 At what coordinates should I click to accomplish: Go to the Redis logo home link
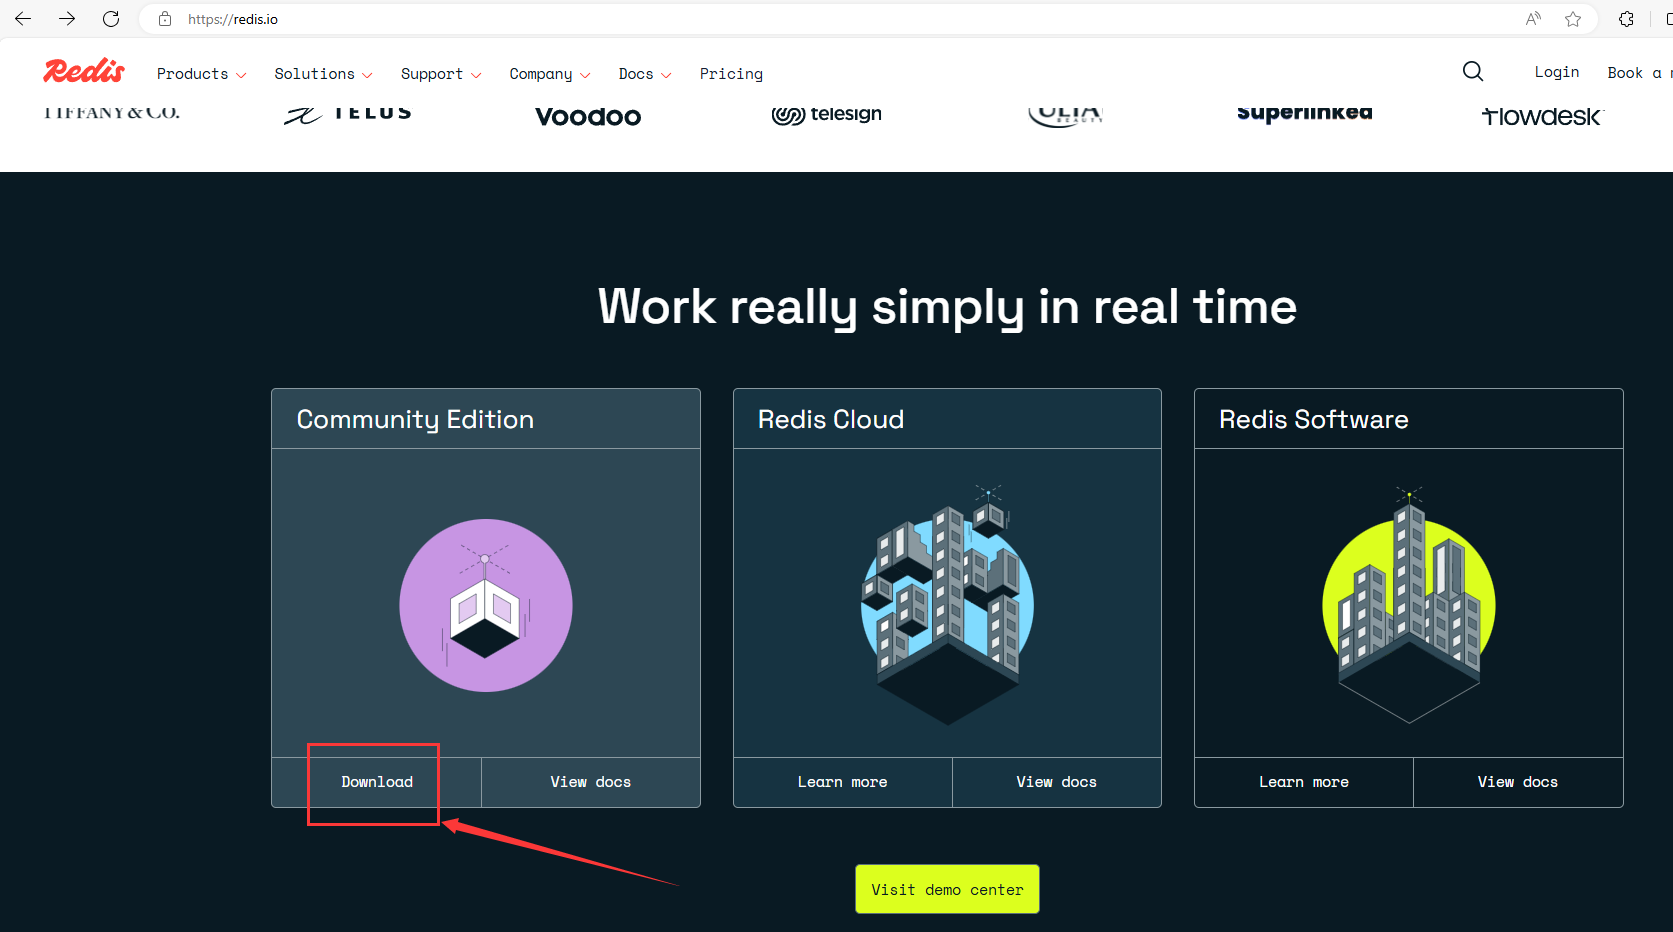click(84, 71)
